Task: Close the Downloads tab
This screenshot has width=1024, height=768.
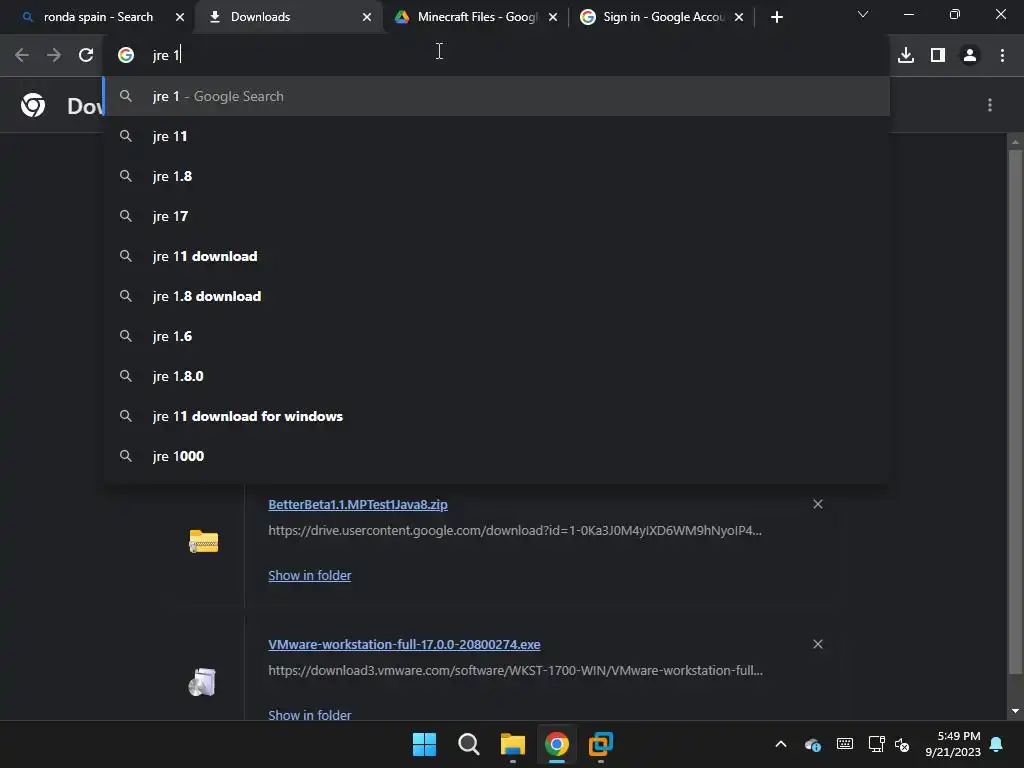Action: 367,18
